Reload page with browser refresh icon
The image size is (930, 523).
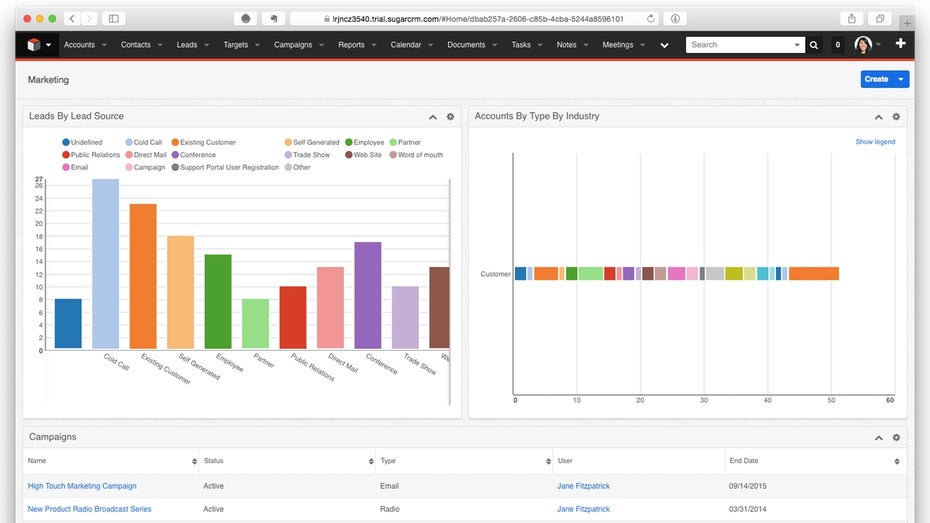pos(651,19)
